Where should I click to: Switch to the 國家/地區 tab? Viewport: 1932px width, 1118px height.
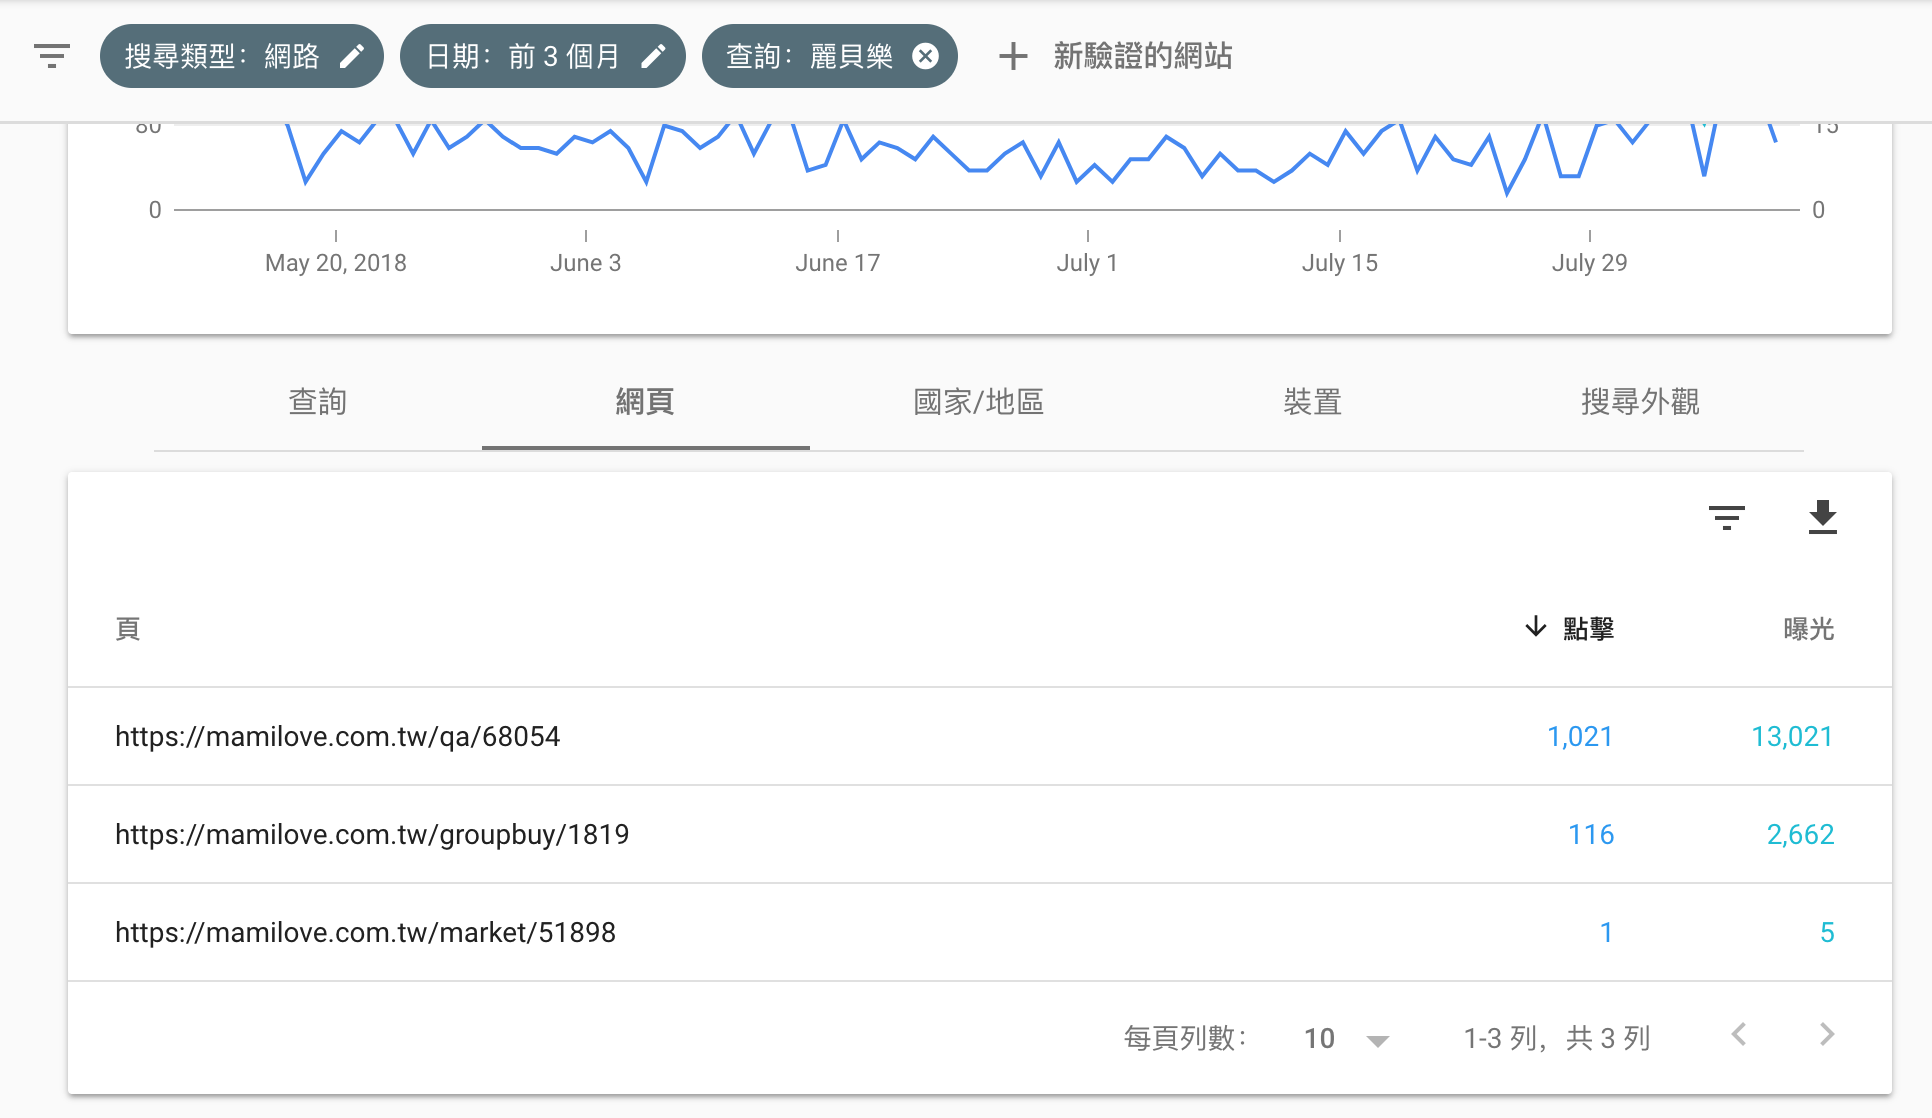(978, 402)
